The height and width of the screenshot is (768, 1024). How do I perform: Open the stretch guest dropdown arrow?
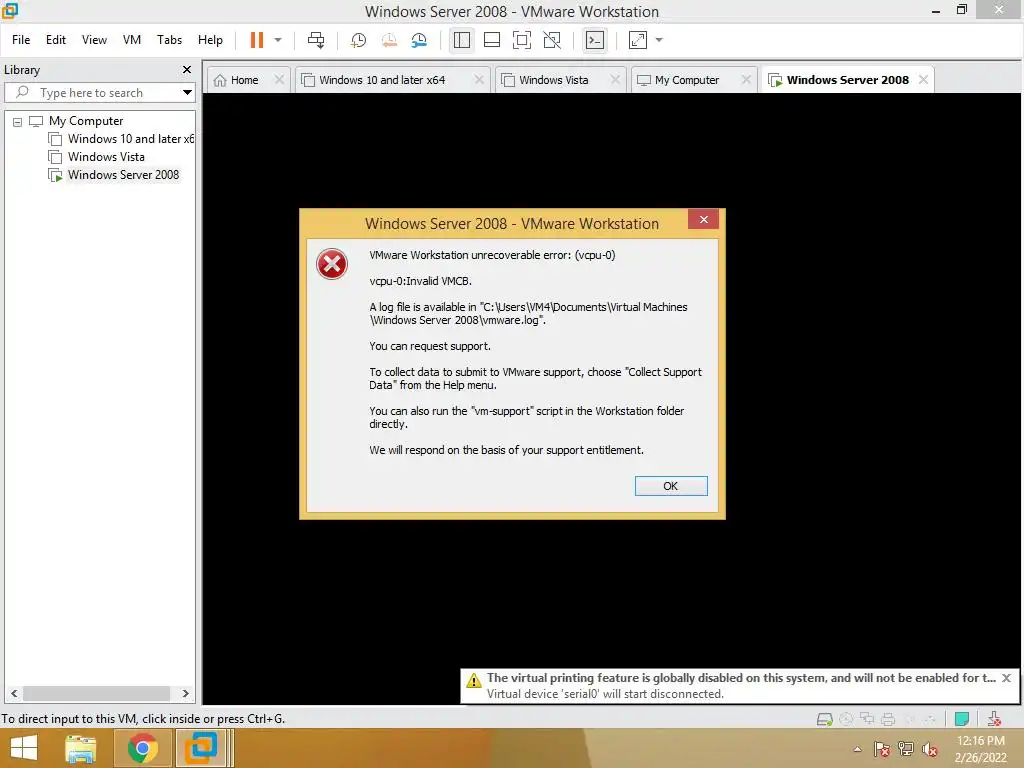click(x=659, y=40)
